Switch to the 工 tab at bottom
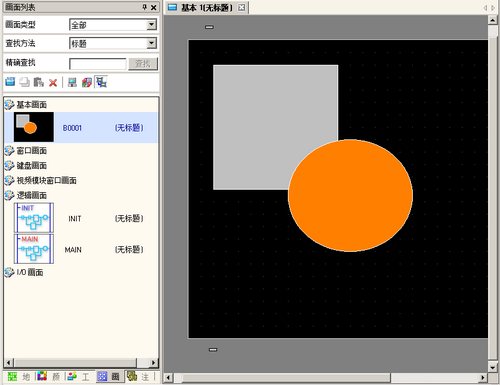500x385 pixels. [x=79, y=377]
